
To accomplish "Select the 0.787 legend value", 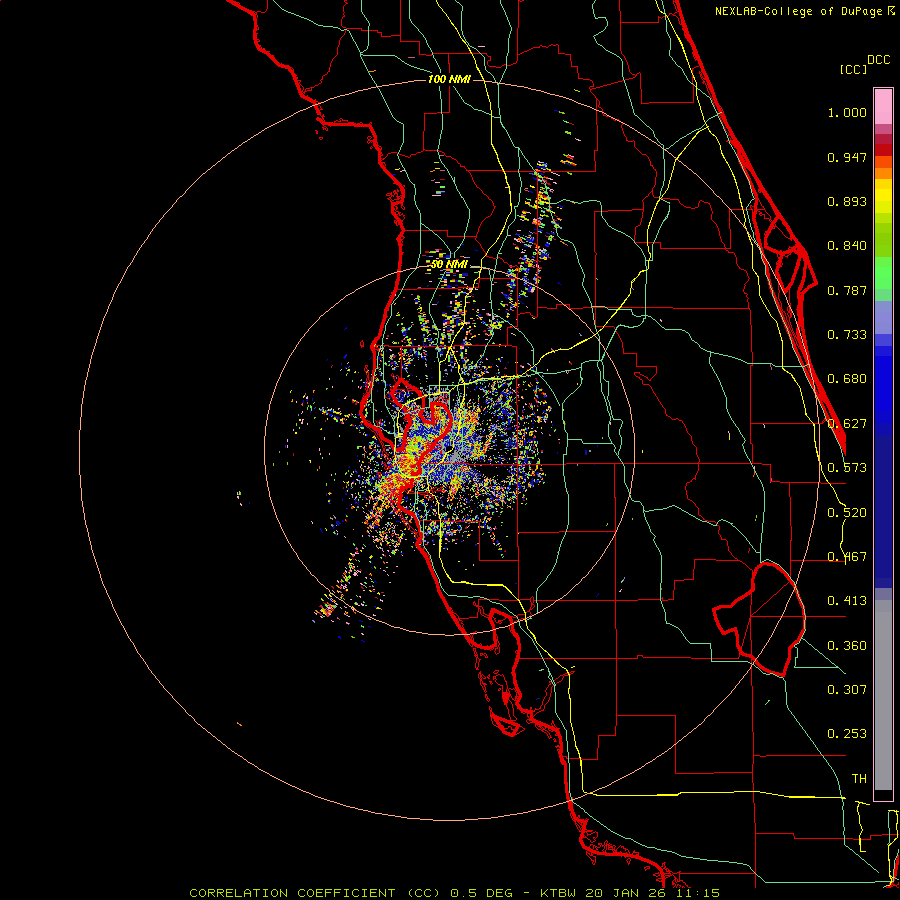I will 847,290.
